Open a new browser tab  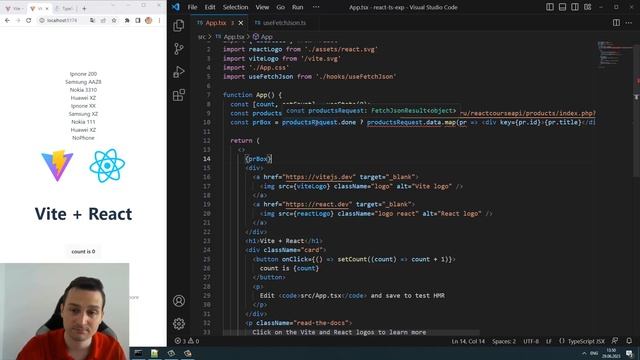(x=84, y=8)
